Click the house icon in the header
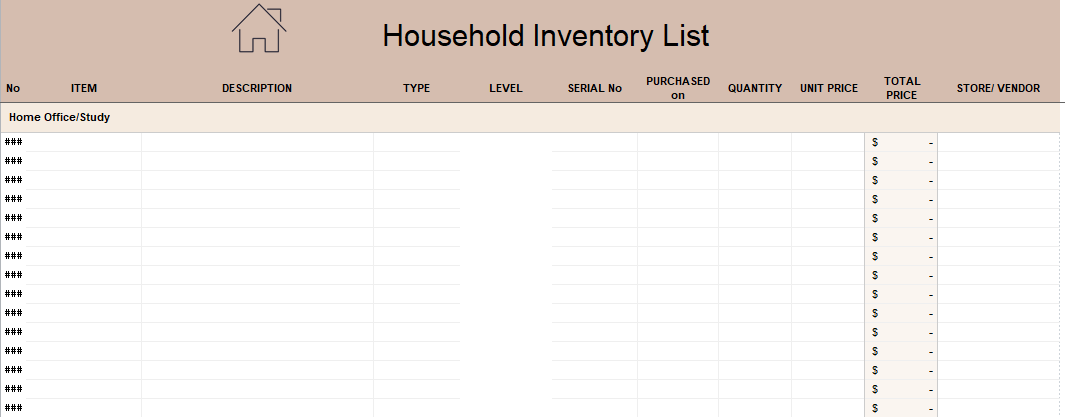Image resolution: width=1065 pixels, height=417 pixels. [259, 28]
